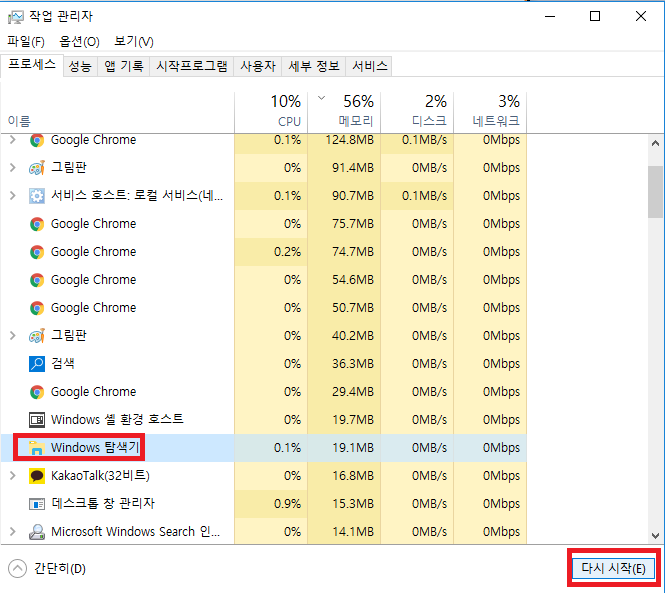Click the 36.3MB memory cell
The image size is (665, 593).
pos(344,364)
